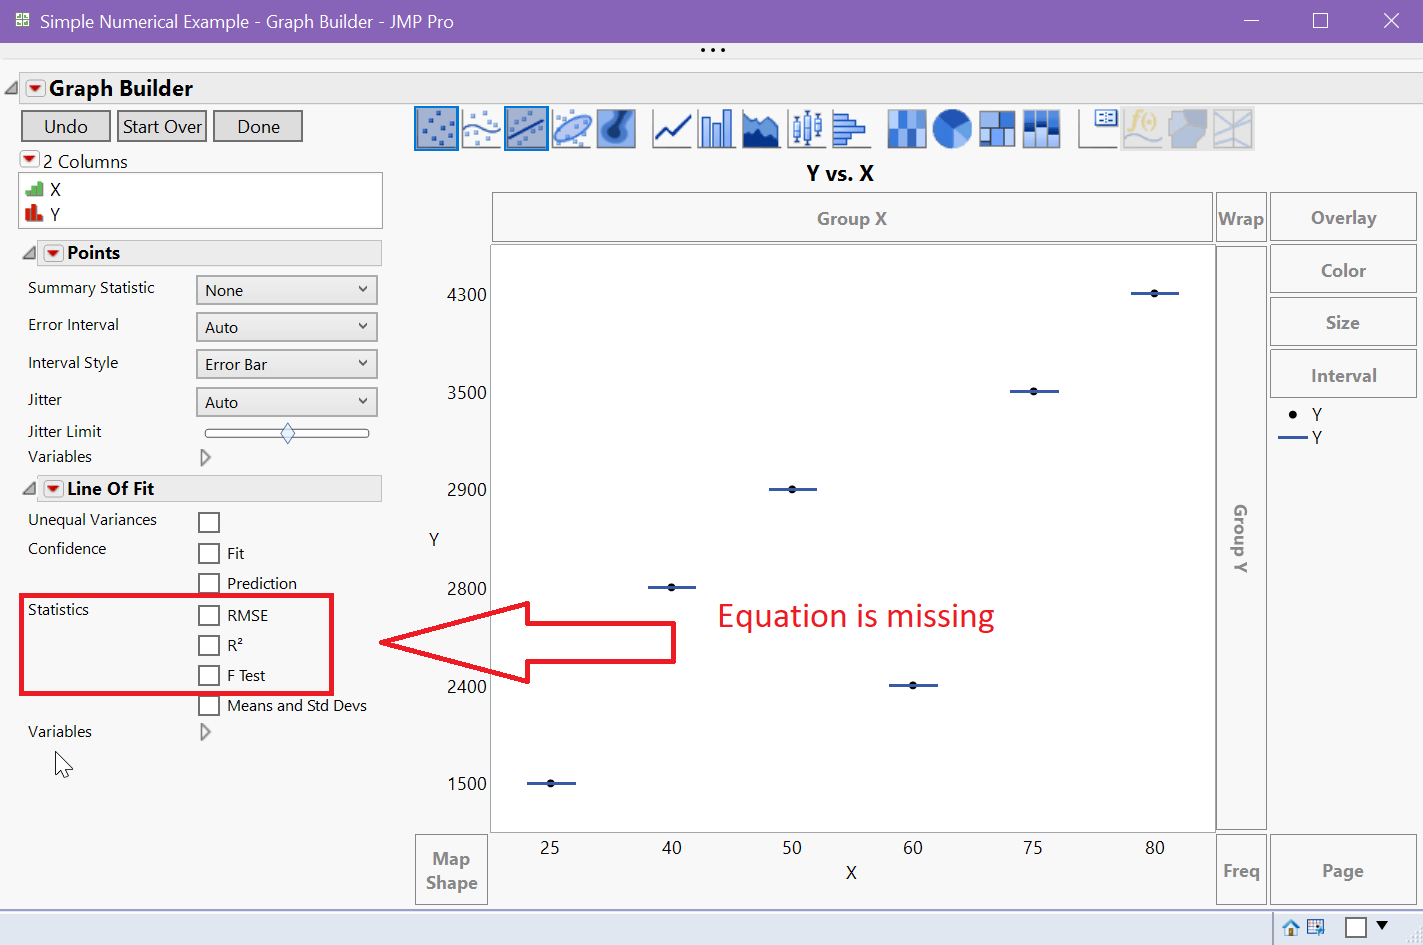This screenshot has height=945, width=1423.
Task: Select the Contour element icon
Action: coord(616,129)
